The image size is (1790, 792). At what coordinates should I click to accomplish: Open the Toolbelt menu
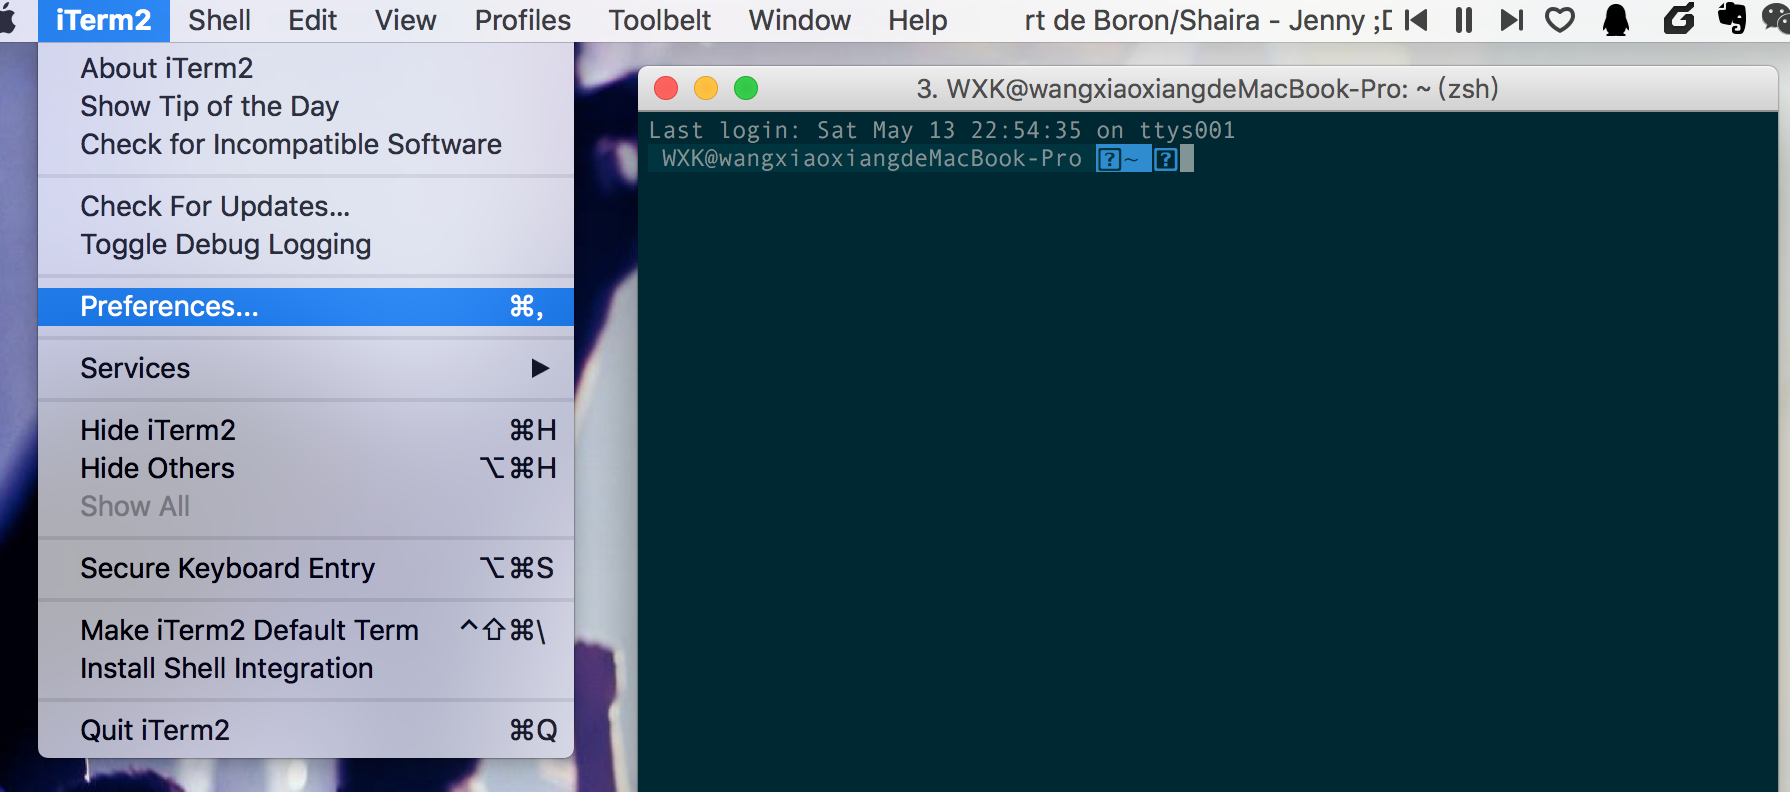pyautogui.click(x=659, y=20)
